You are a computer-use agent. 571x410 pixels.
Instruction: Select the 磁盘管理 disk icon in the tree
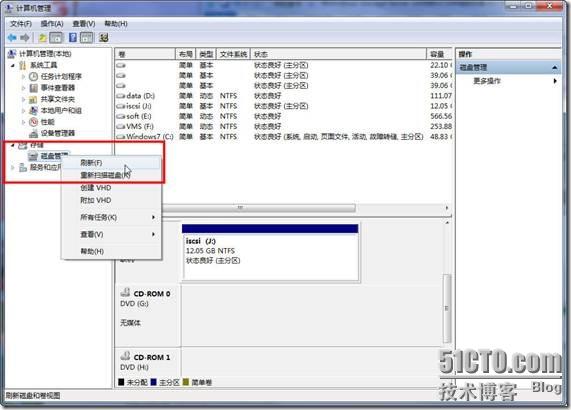point(34,156)
